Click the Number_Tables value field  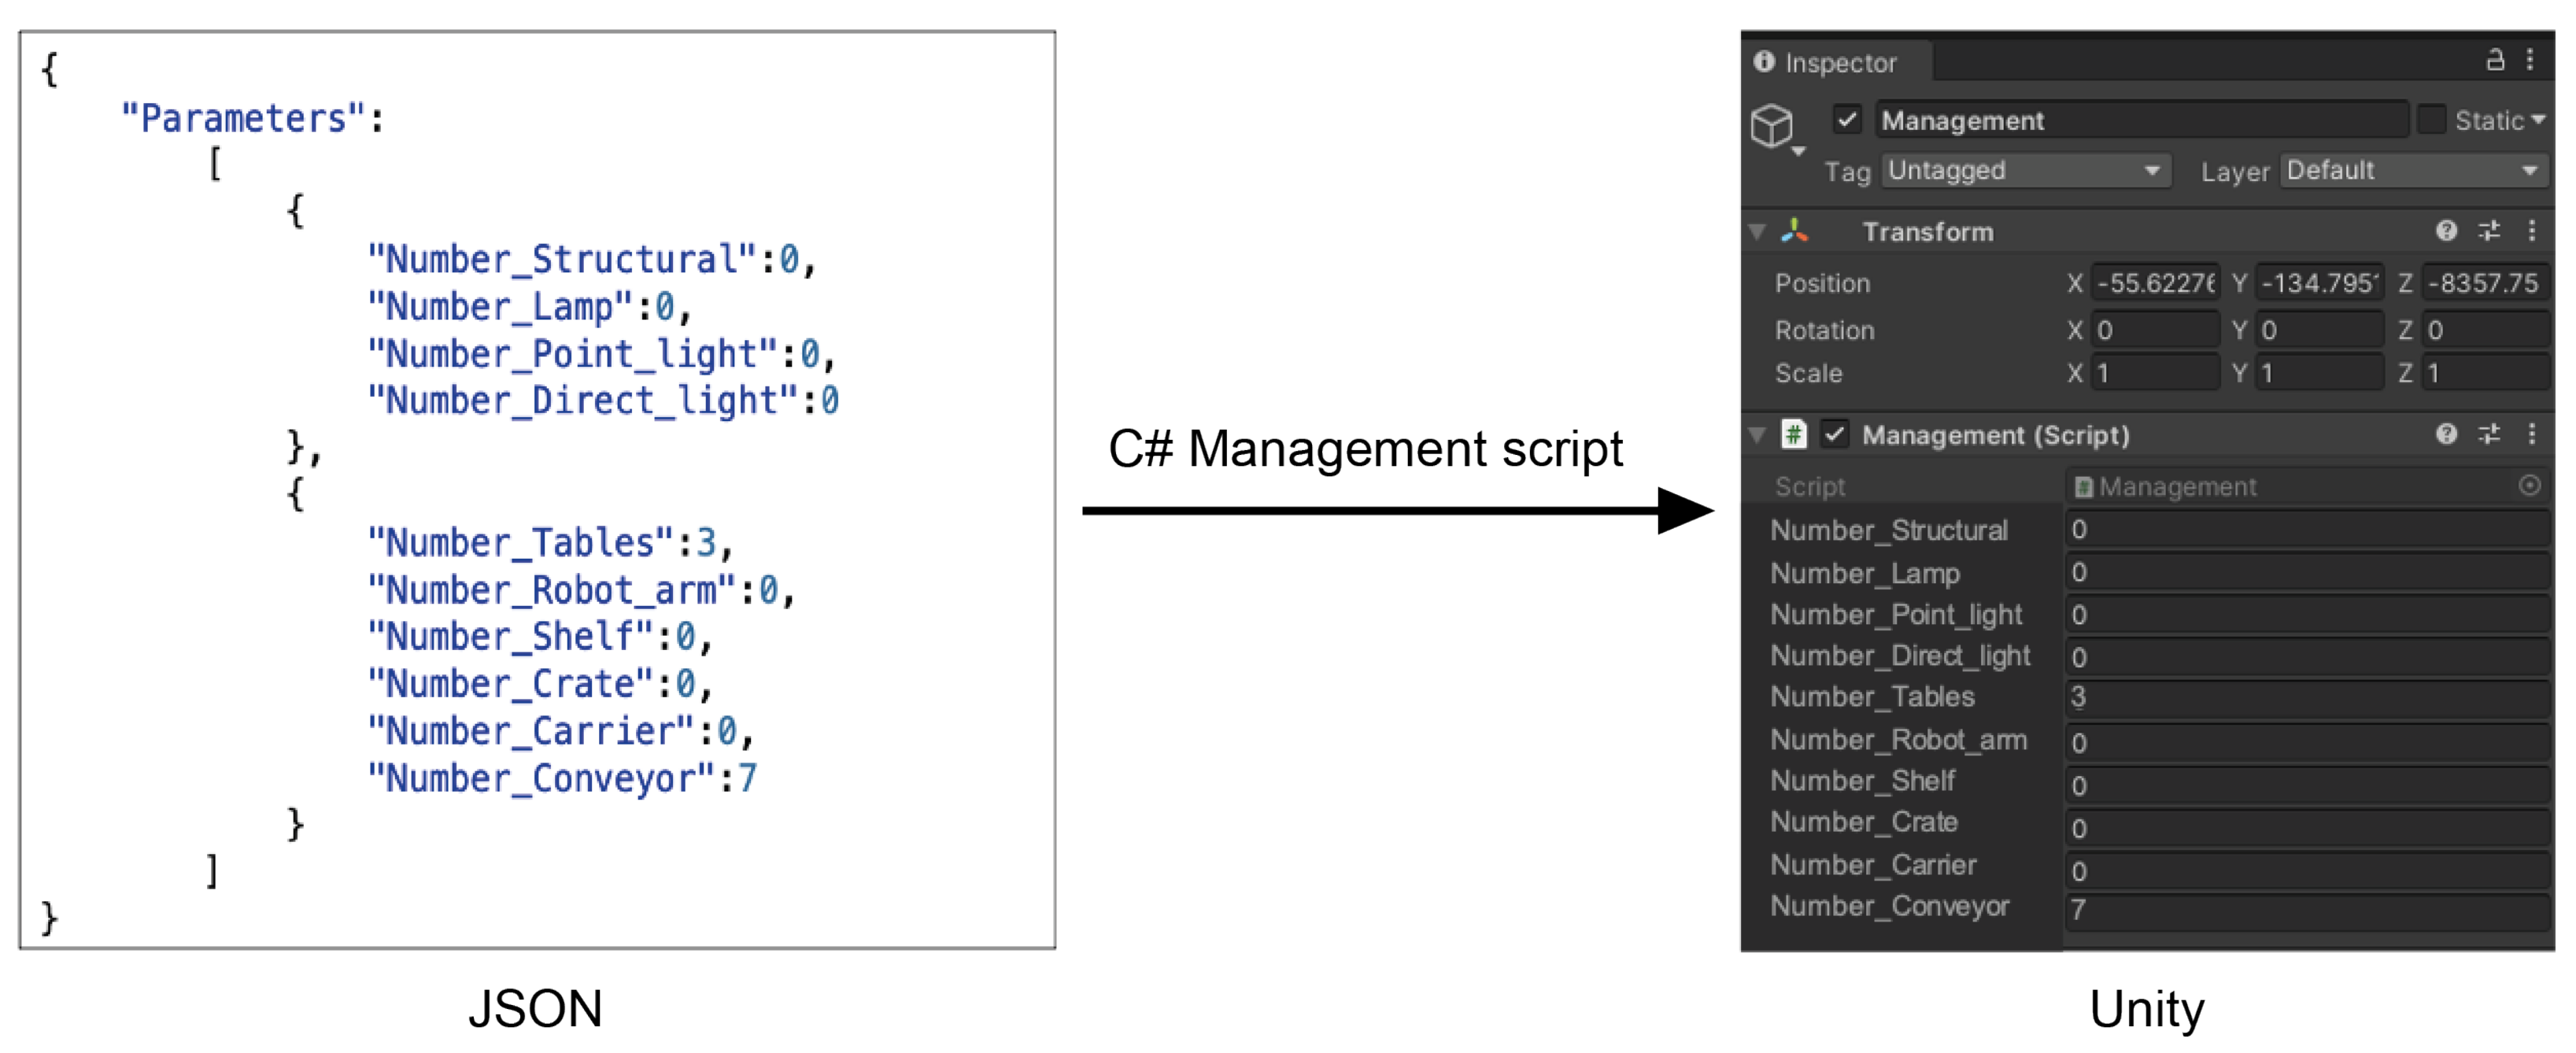(x=2305, y=697)
